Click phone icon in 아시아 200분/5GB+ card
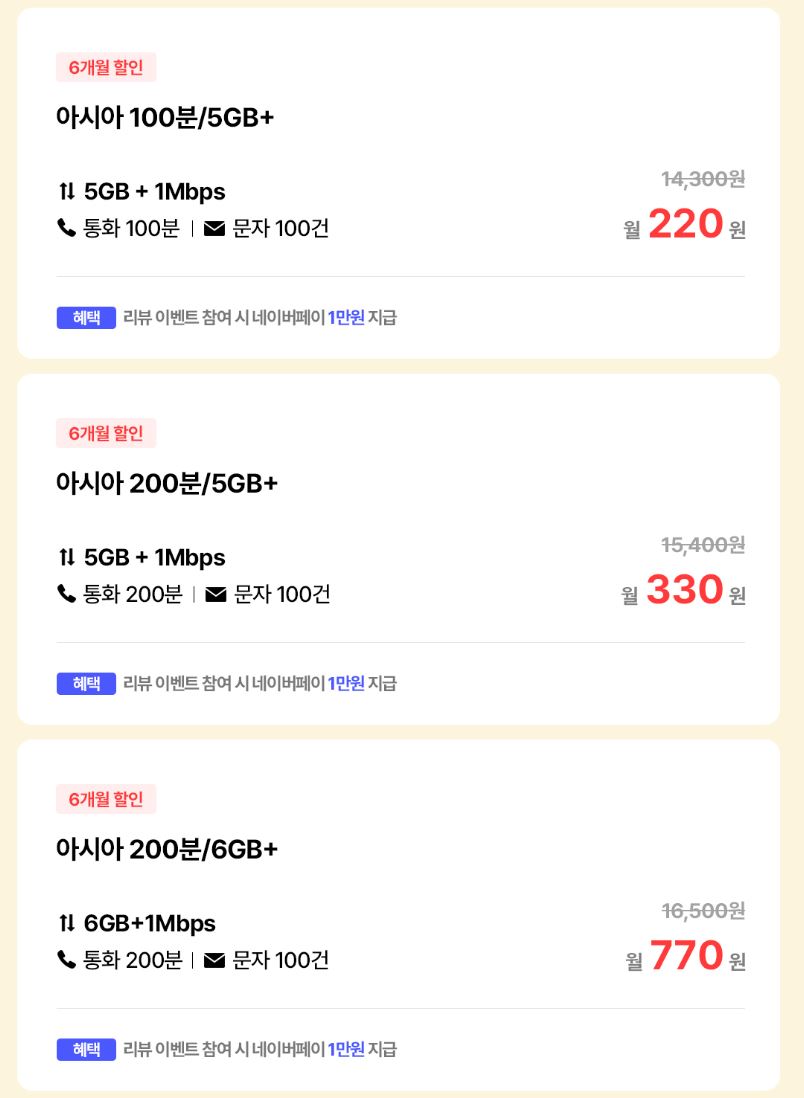 tap(67, 595)
